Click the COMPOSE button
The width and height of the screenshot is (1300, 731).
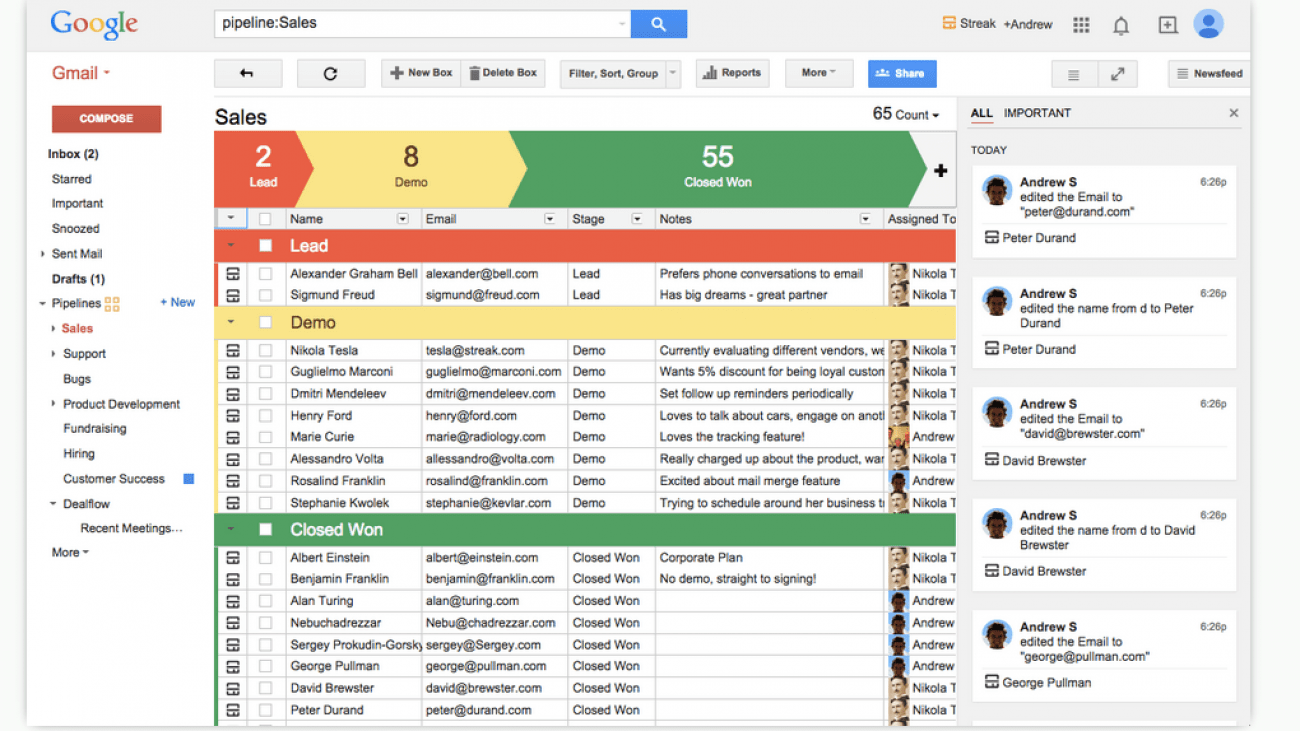point(106,118)
